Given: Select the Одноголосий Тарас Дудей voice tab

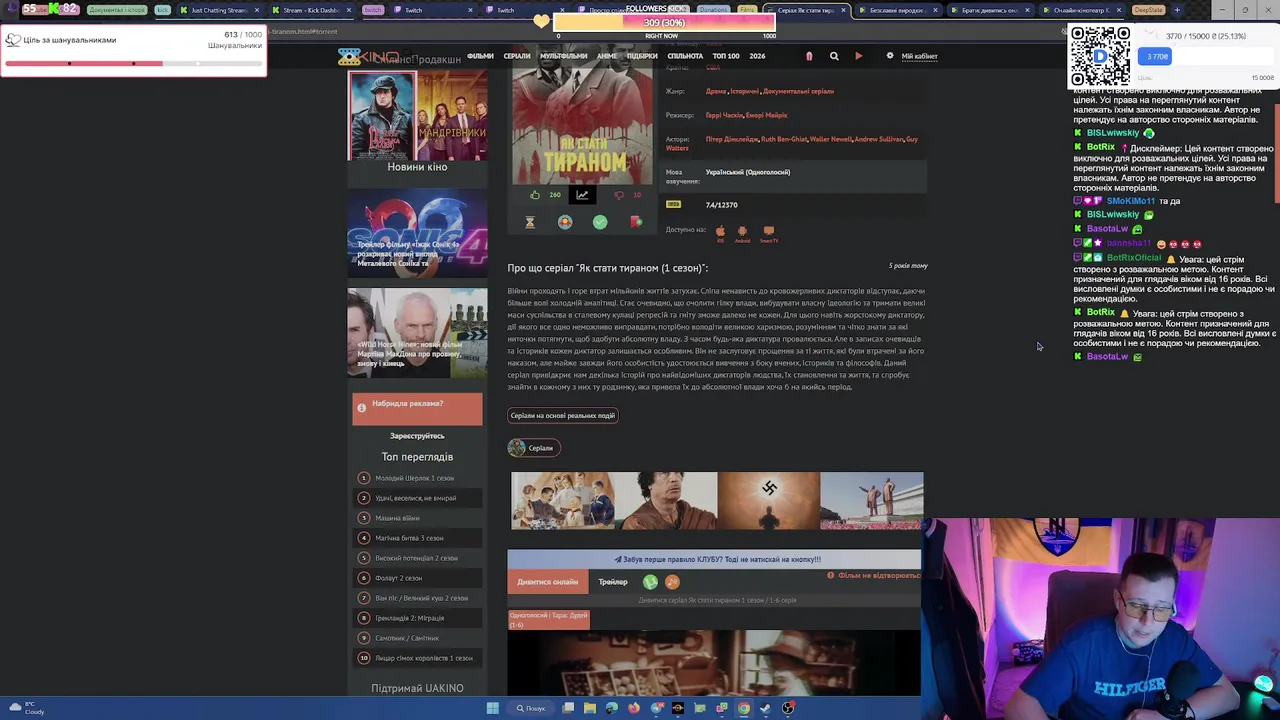Looking at the screenshot, I should [x=549, y=620].
